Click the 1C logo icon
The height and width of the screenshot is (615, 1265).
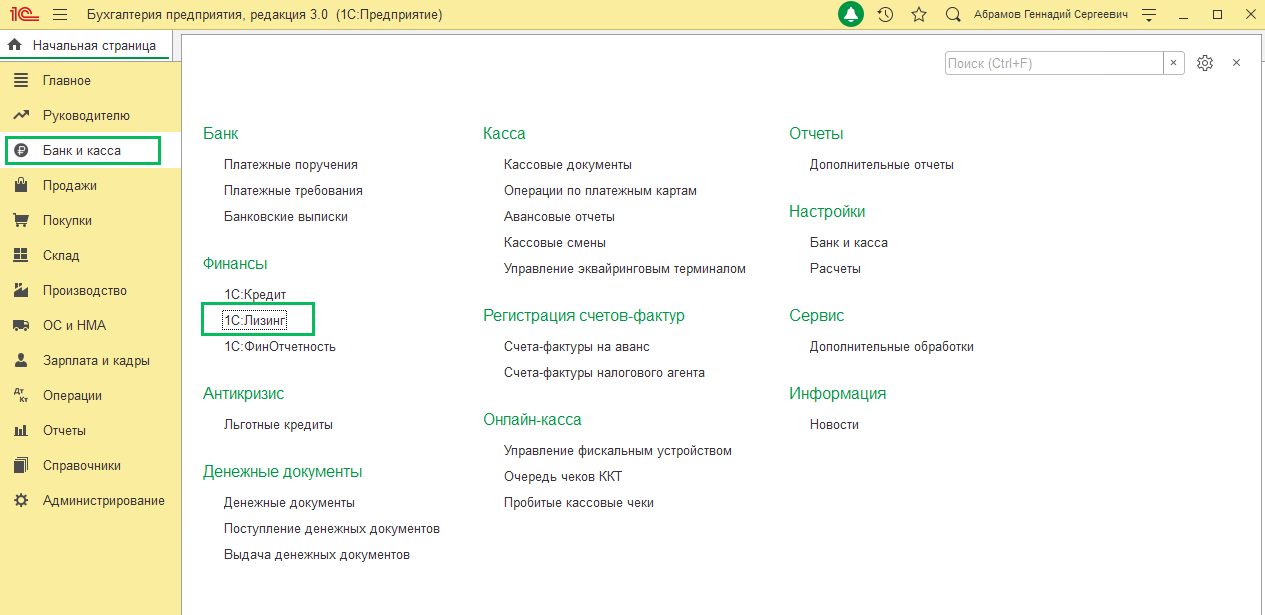[x=22, y=15]
